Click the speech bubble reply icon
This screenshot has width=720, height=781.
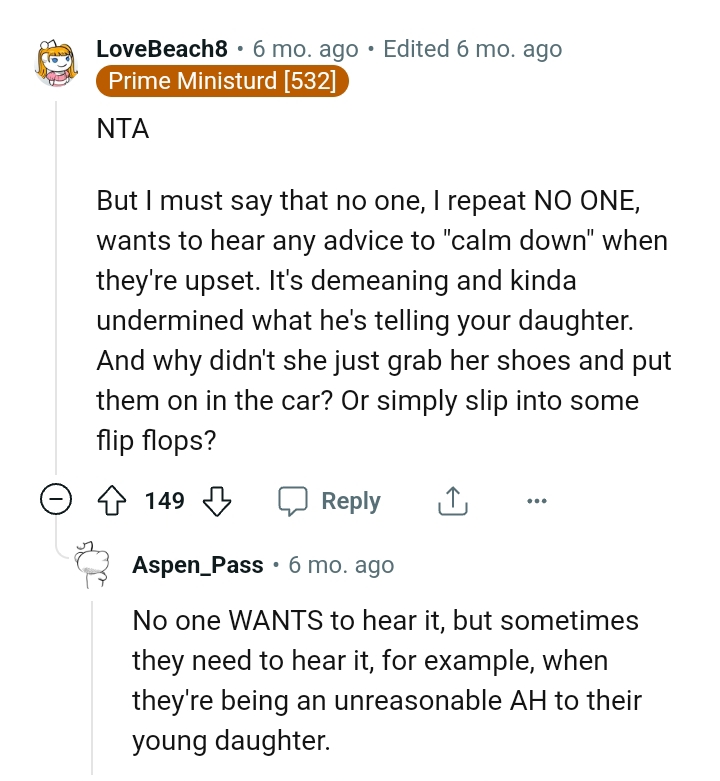[x=293, y=501]
